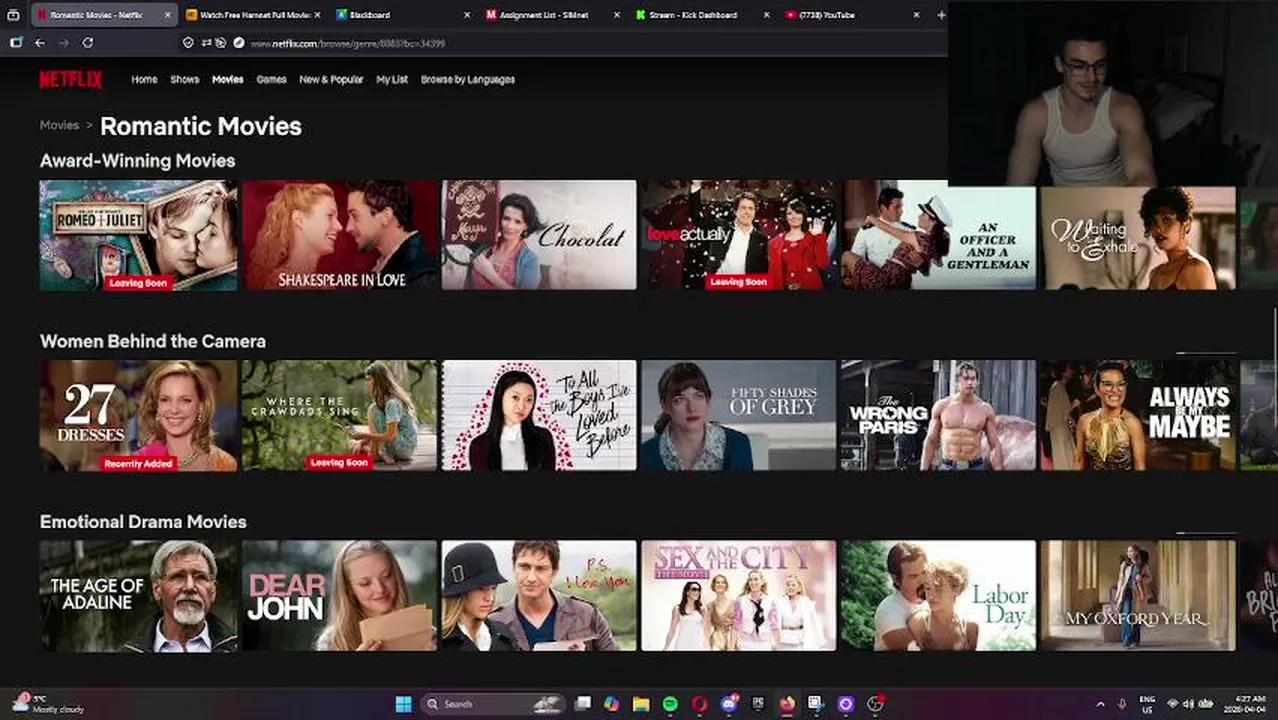Viewport: 1278px width, 720px height.
Task: Close the Blackboard tab
Action: [467, 15]
